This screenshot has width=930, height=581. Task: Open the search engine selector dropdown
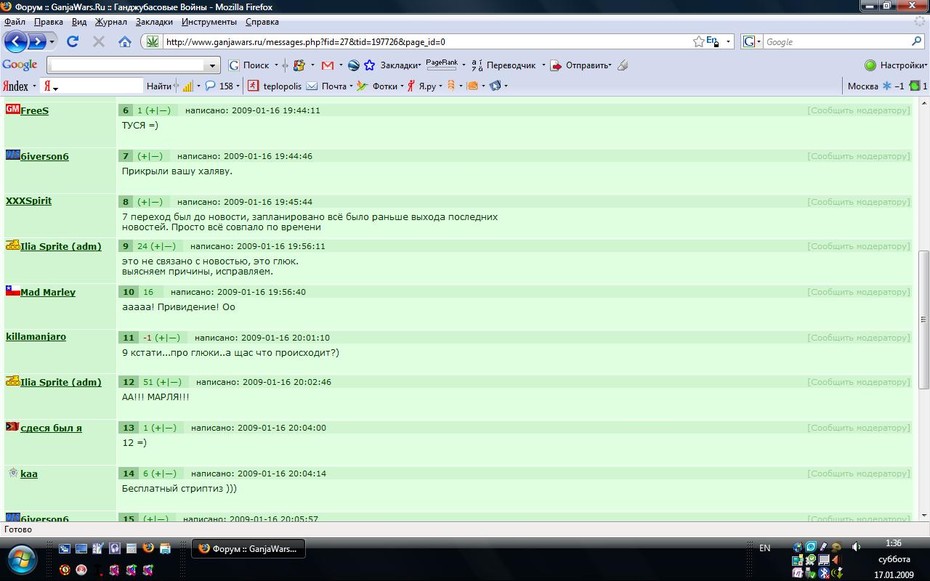759,42
